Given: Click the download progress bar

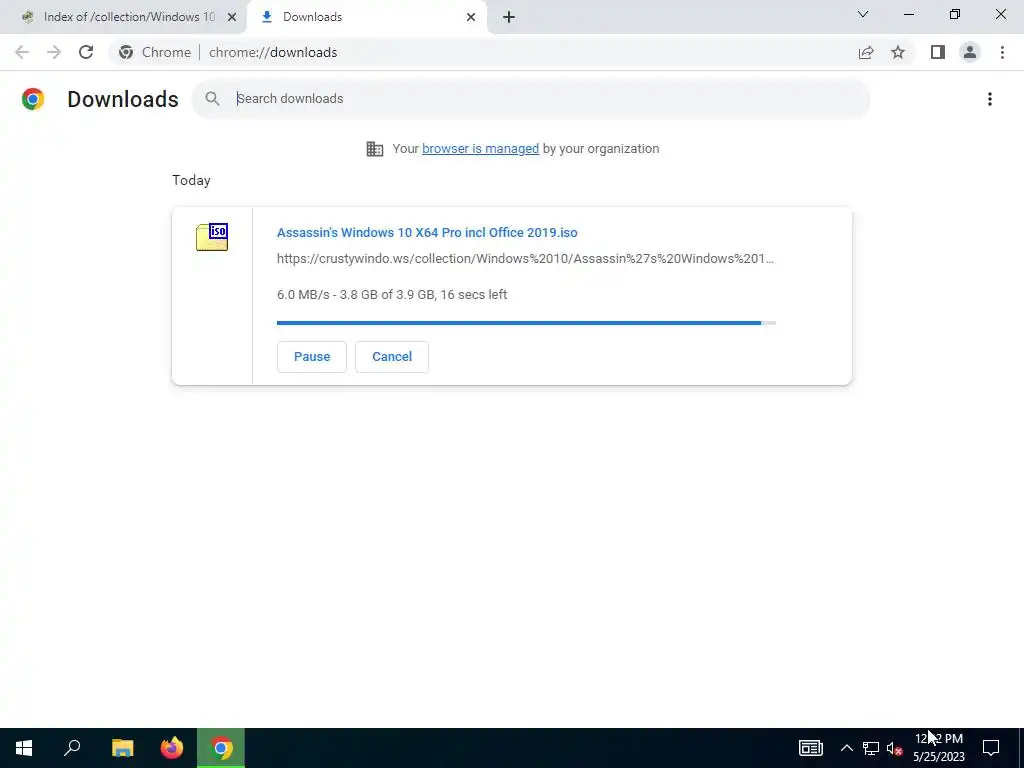Looking at the screenshot, I should click(x=526, y=323).
